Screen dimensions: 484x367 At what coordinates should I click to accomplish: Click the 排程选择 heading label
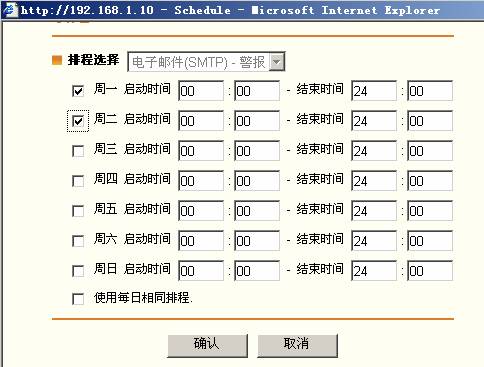tap(93, 60)
